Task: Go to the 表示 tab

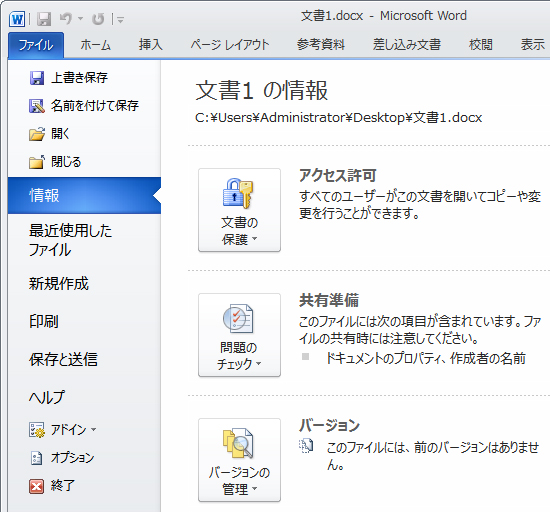Action: (x=532, y=45)
